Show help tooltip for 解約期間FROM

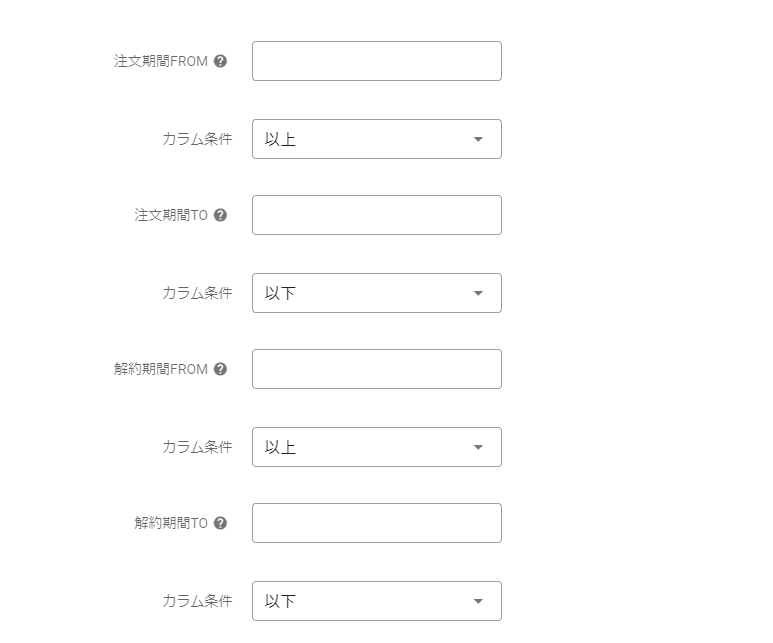point(221,369)
